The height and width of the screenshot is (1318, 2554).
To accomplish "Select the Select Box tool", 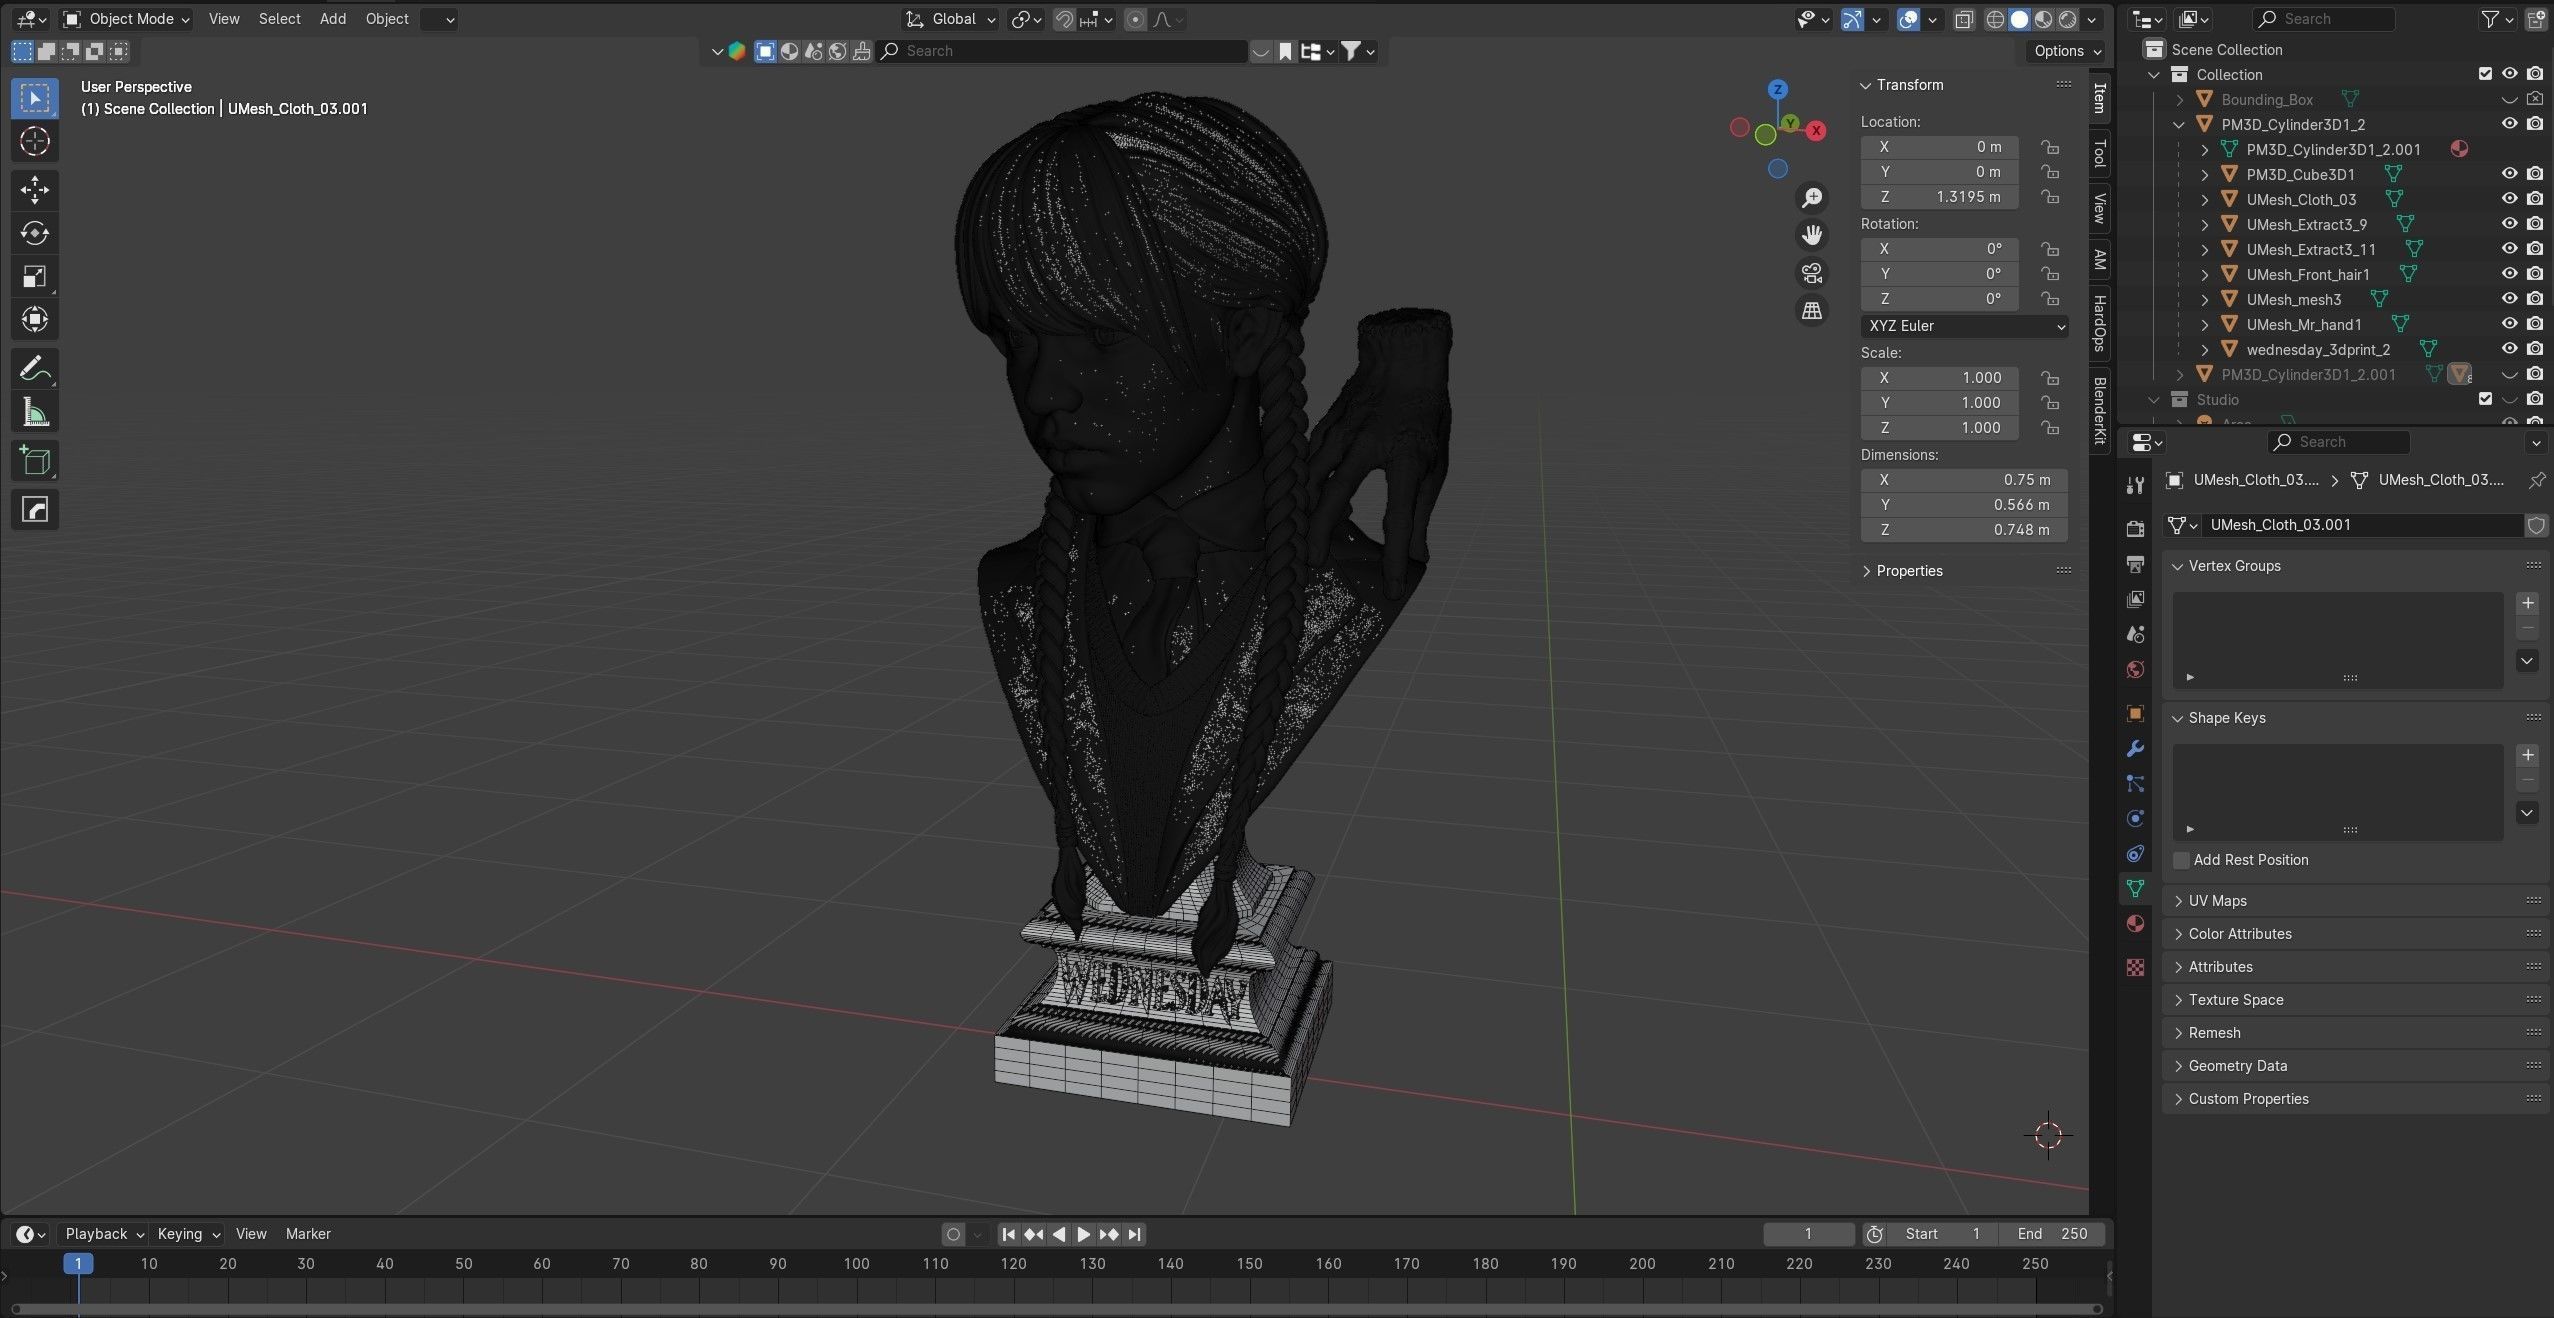I will point(35,98).
